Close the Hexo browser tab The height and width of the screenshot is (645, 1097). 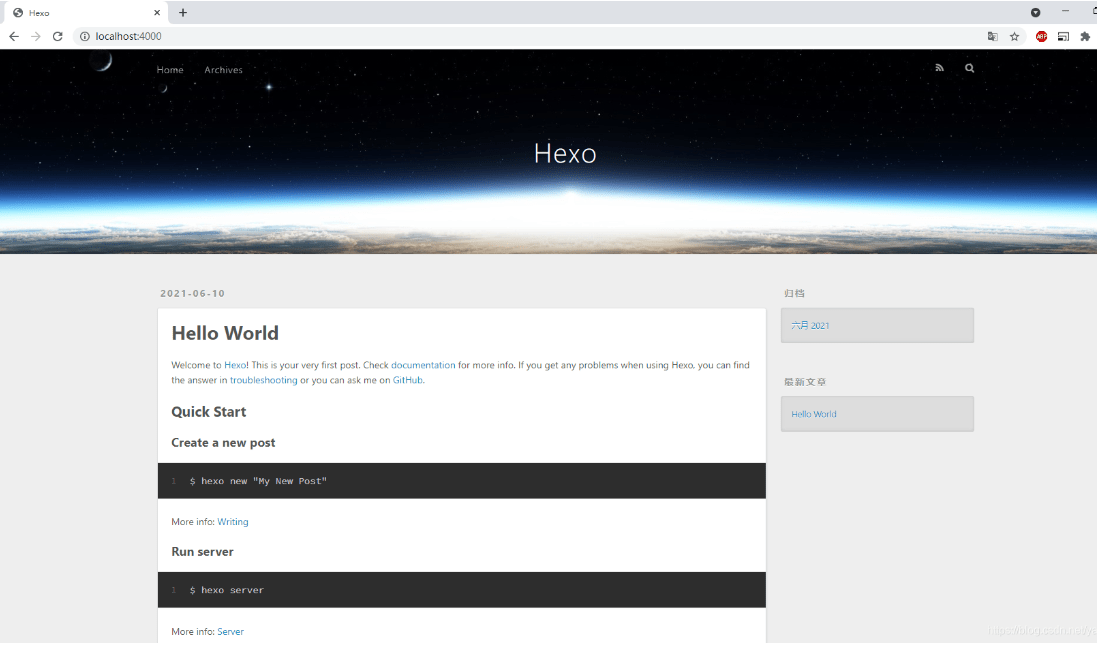click(157, 13)
